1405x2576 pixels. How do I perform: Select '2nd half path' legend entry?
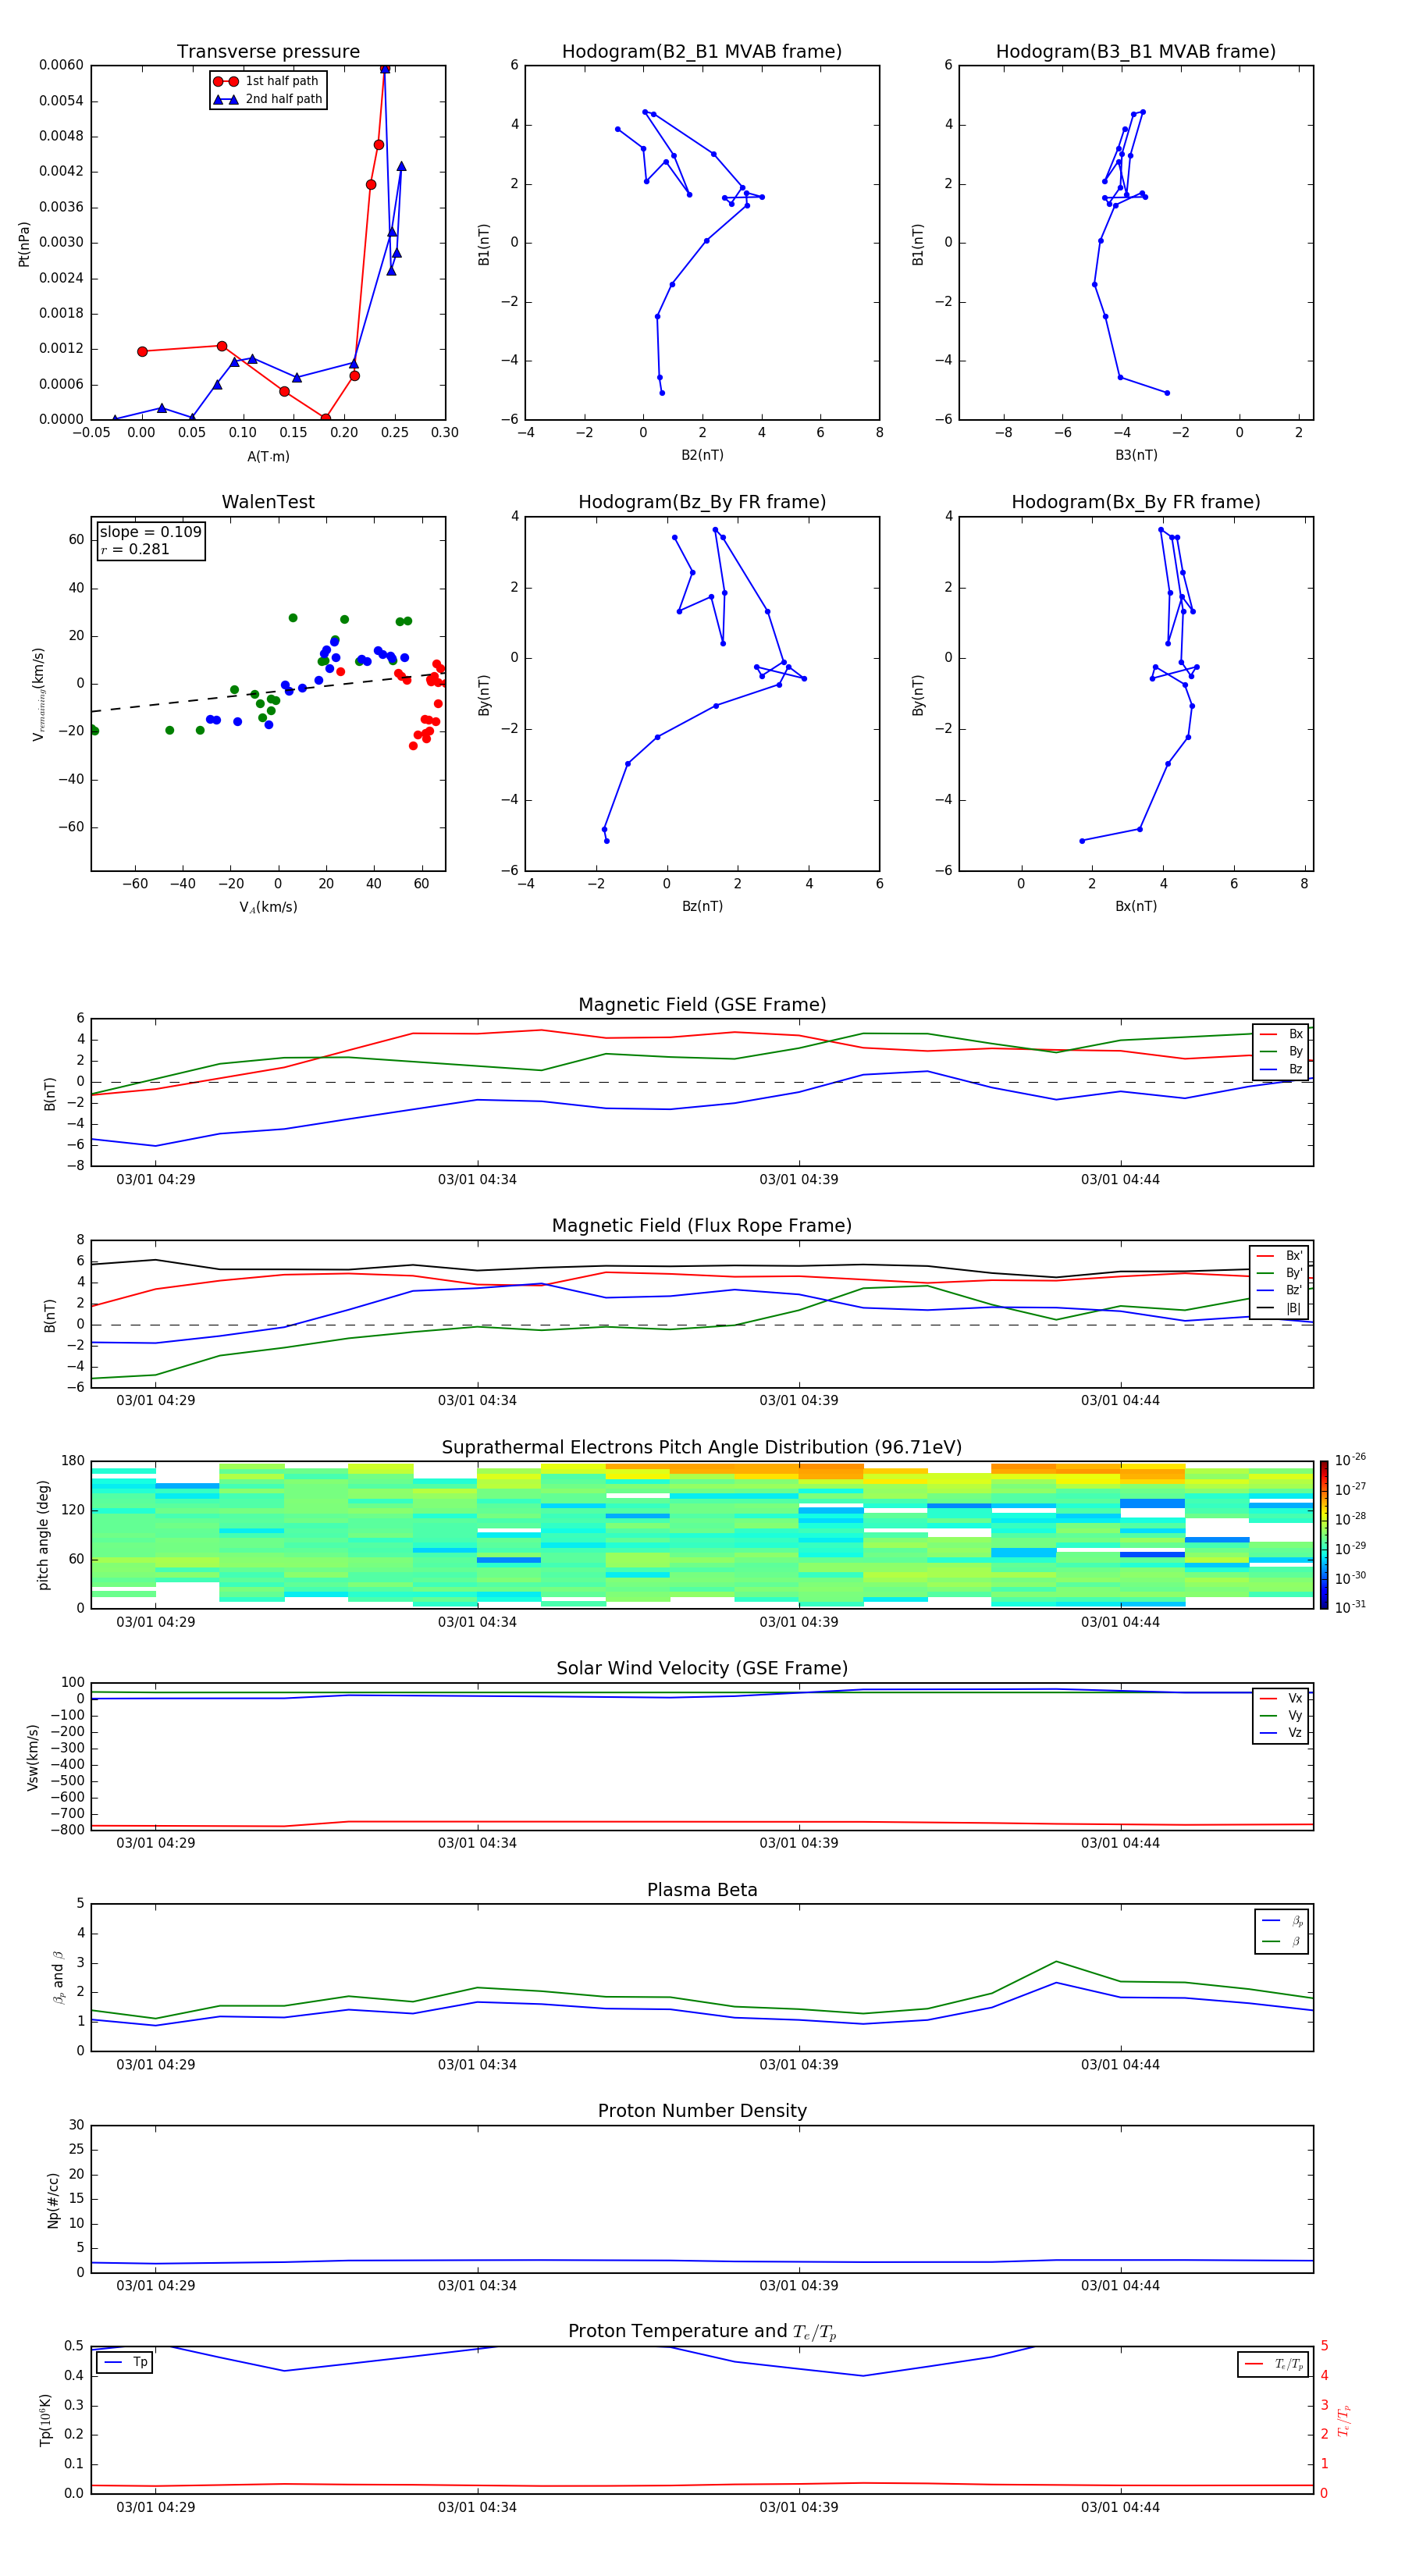coord(268,99)
